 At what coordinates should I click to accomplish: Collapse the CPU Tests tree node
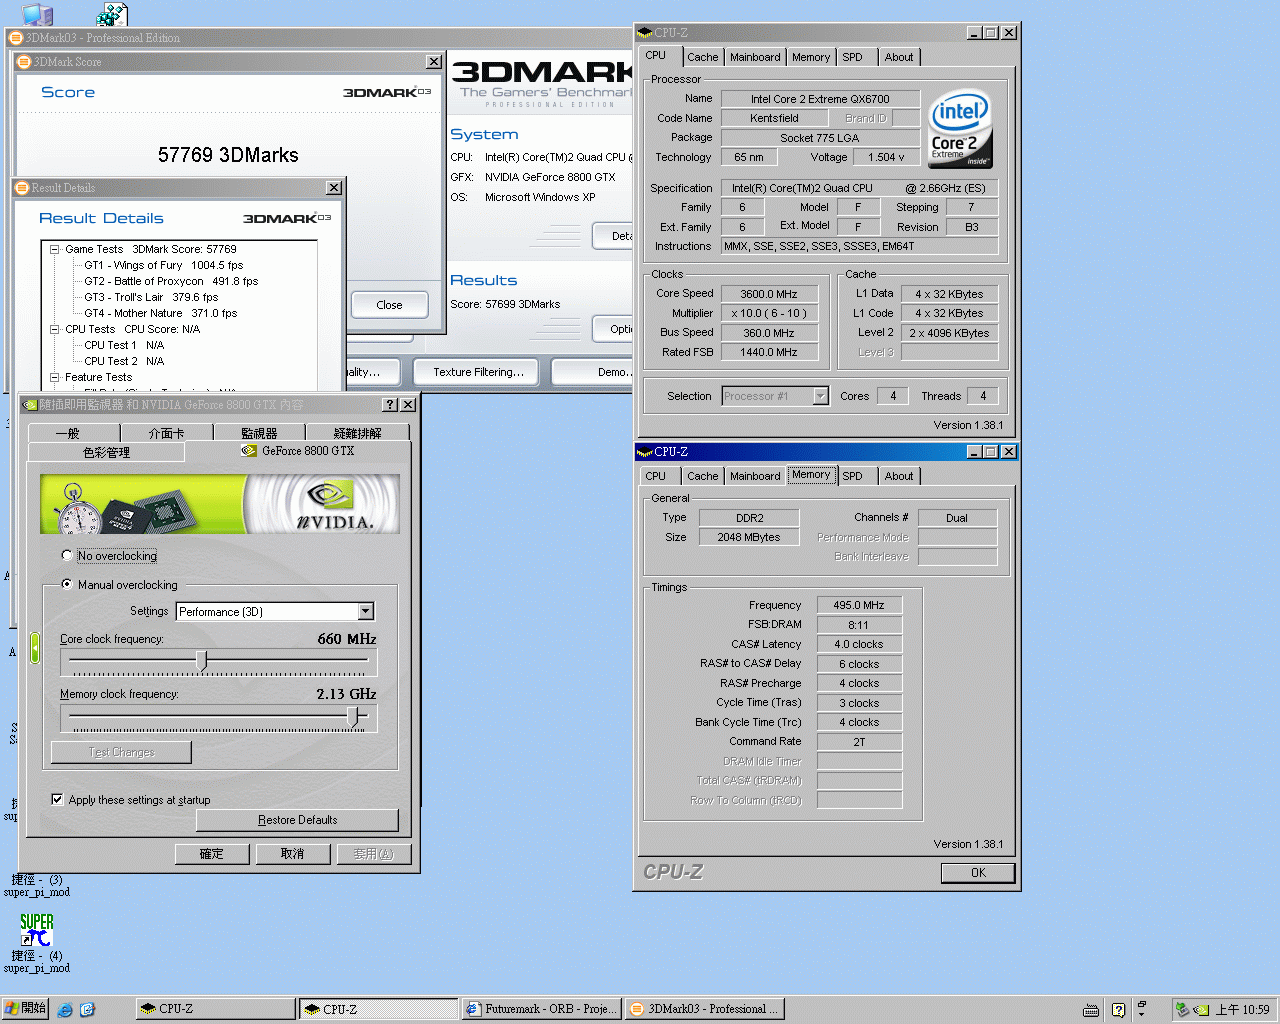point(55,329)
